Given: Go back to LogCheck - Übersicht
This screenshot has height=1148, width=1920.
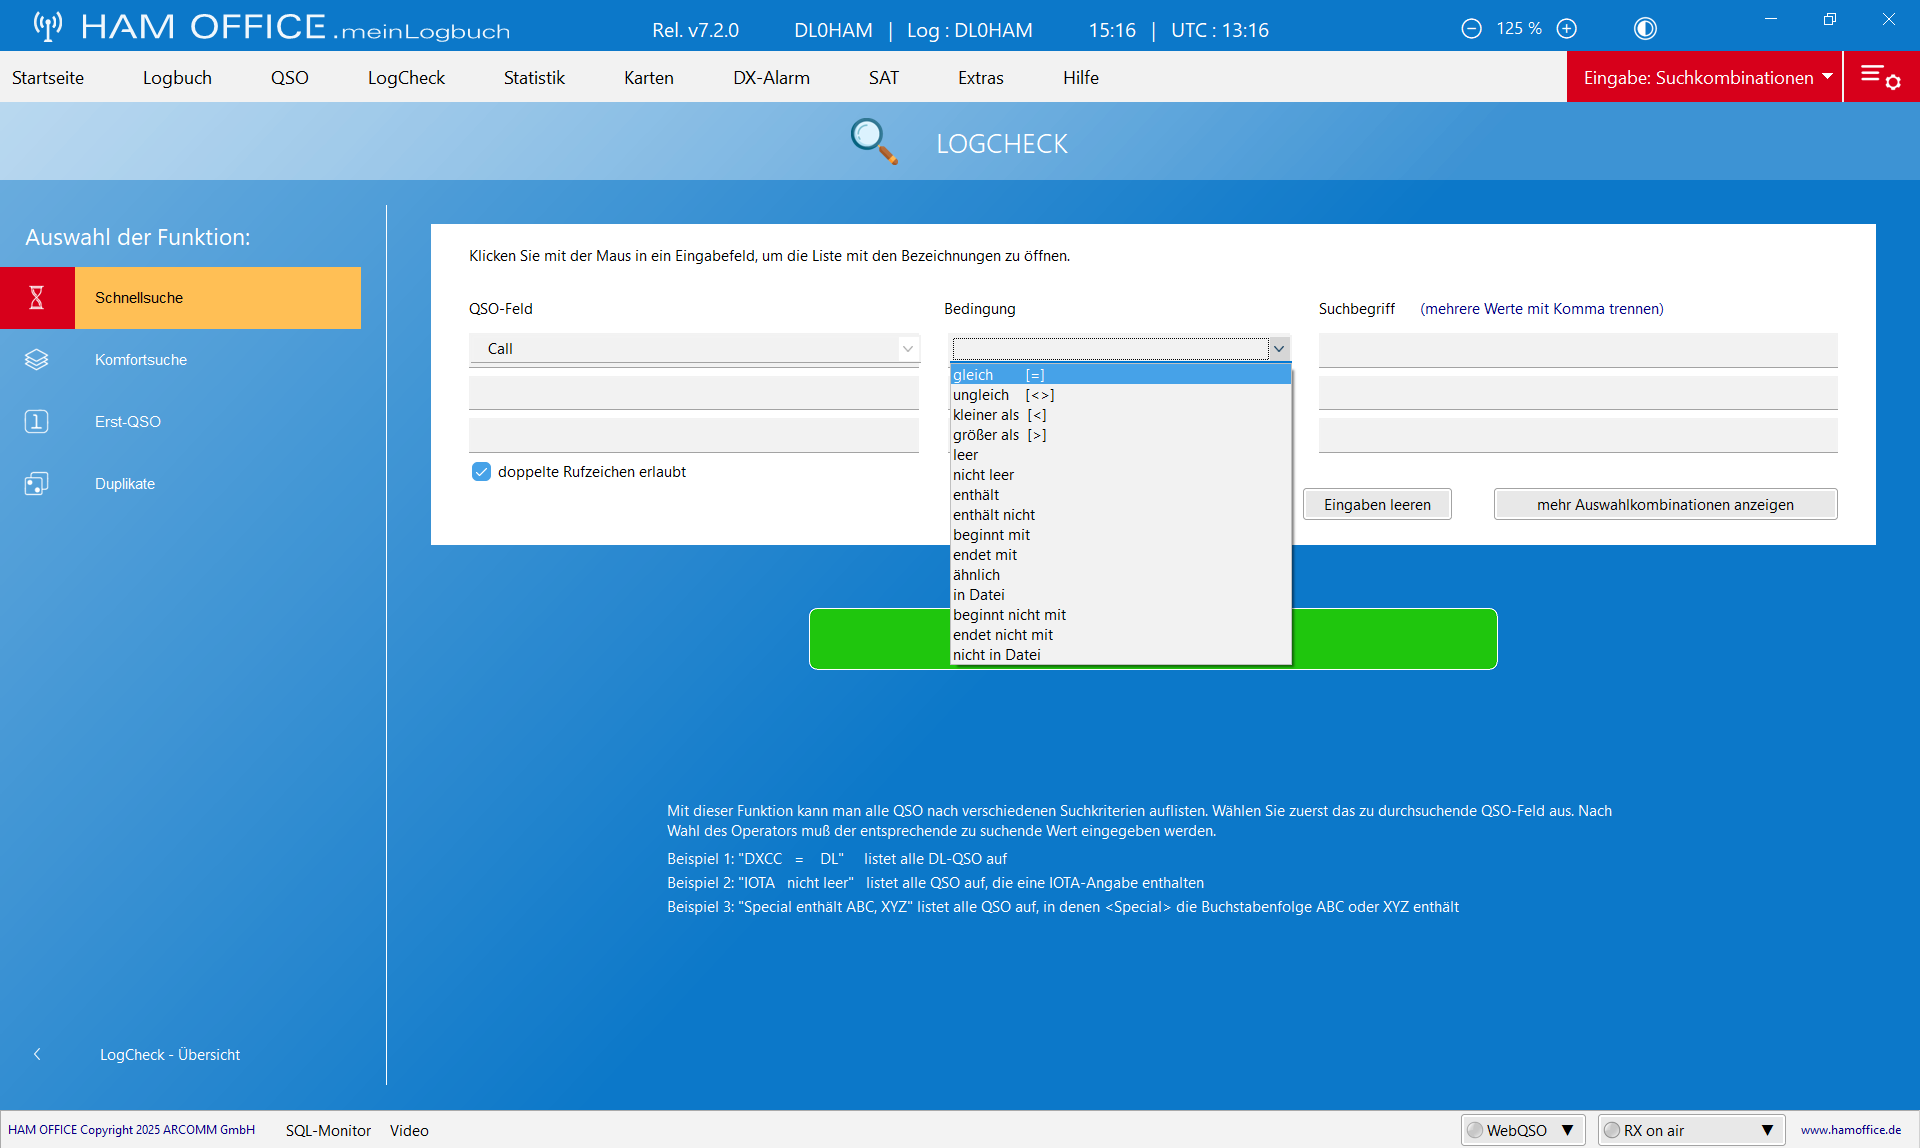Looking at the screenshot, I should click(x=170, y=1054).
